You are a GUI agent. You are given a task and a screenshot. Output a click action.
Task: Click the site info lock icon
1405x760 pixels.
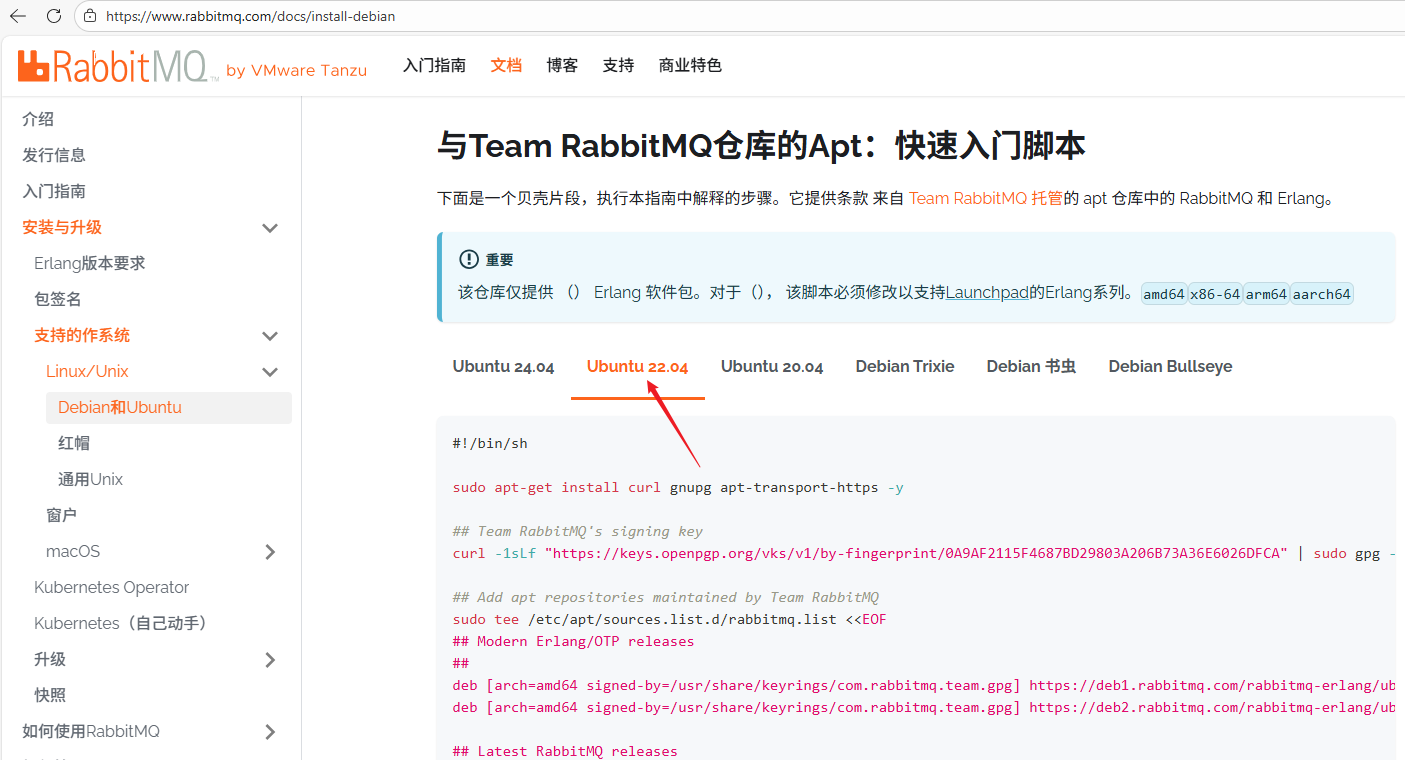(90, 16)
